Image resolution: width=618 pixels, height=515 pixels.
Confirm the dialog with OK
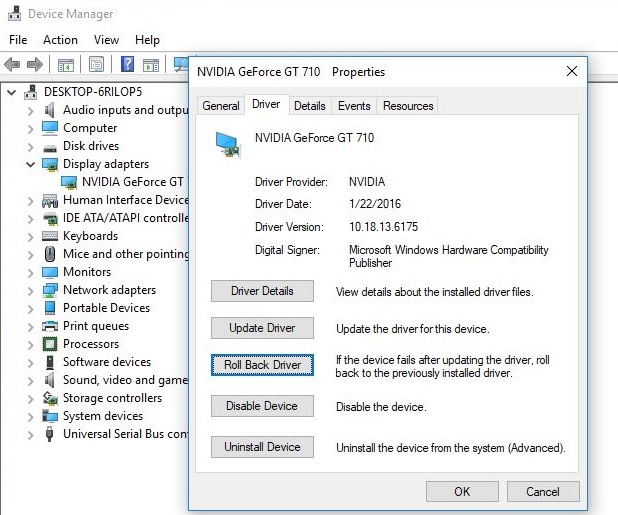462,491
